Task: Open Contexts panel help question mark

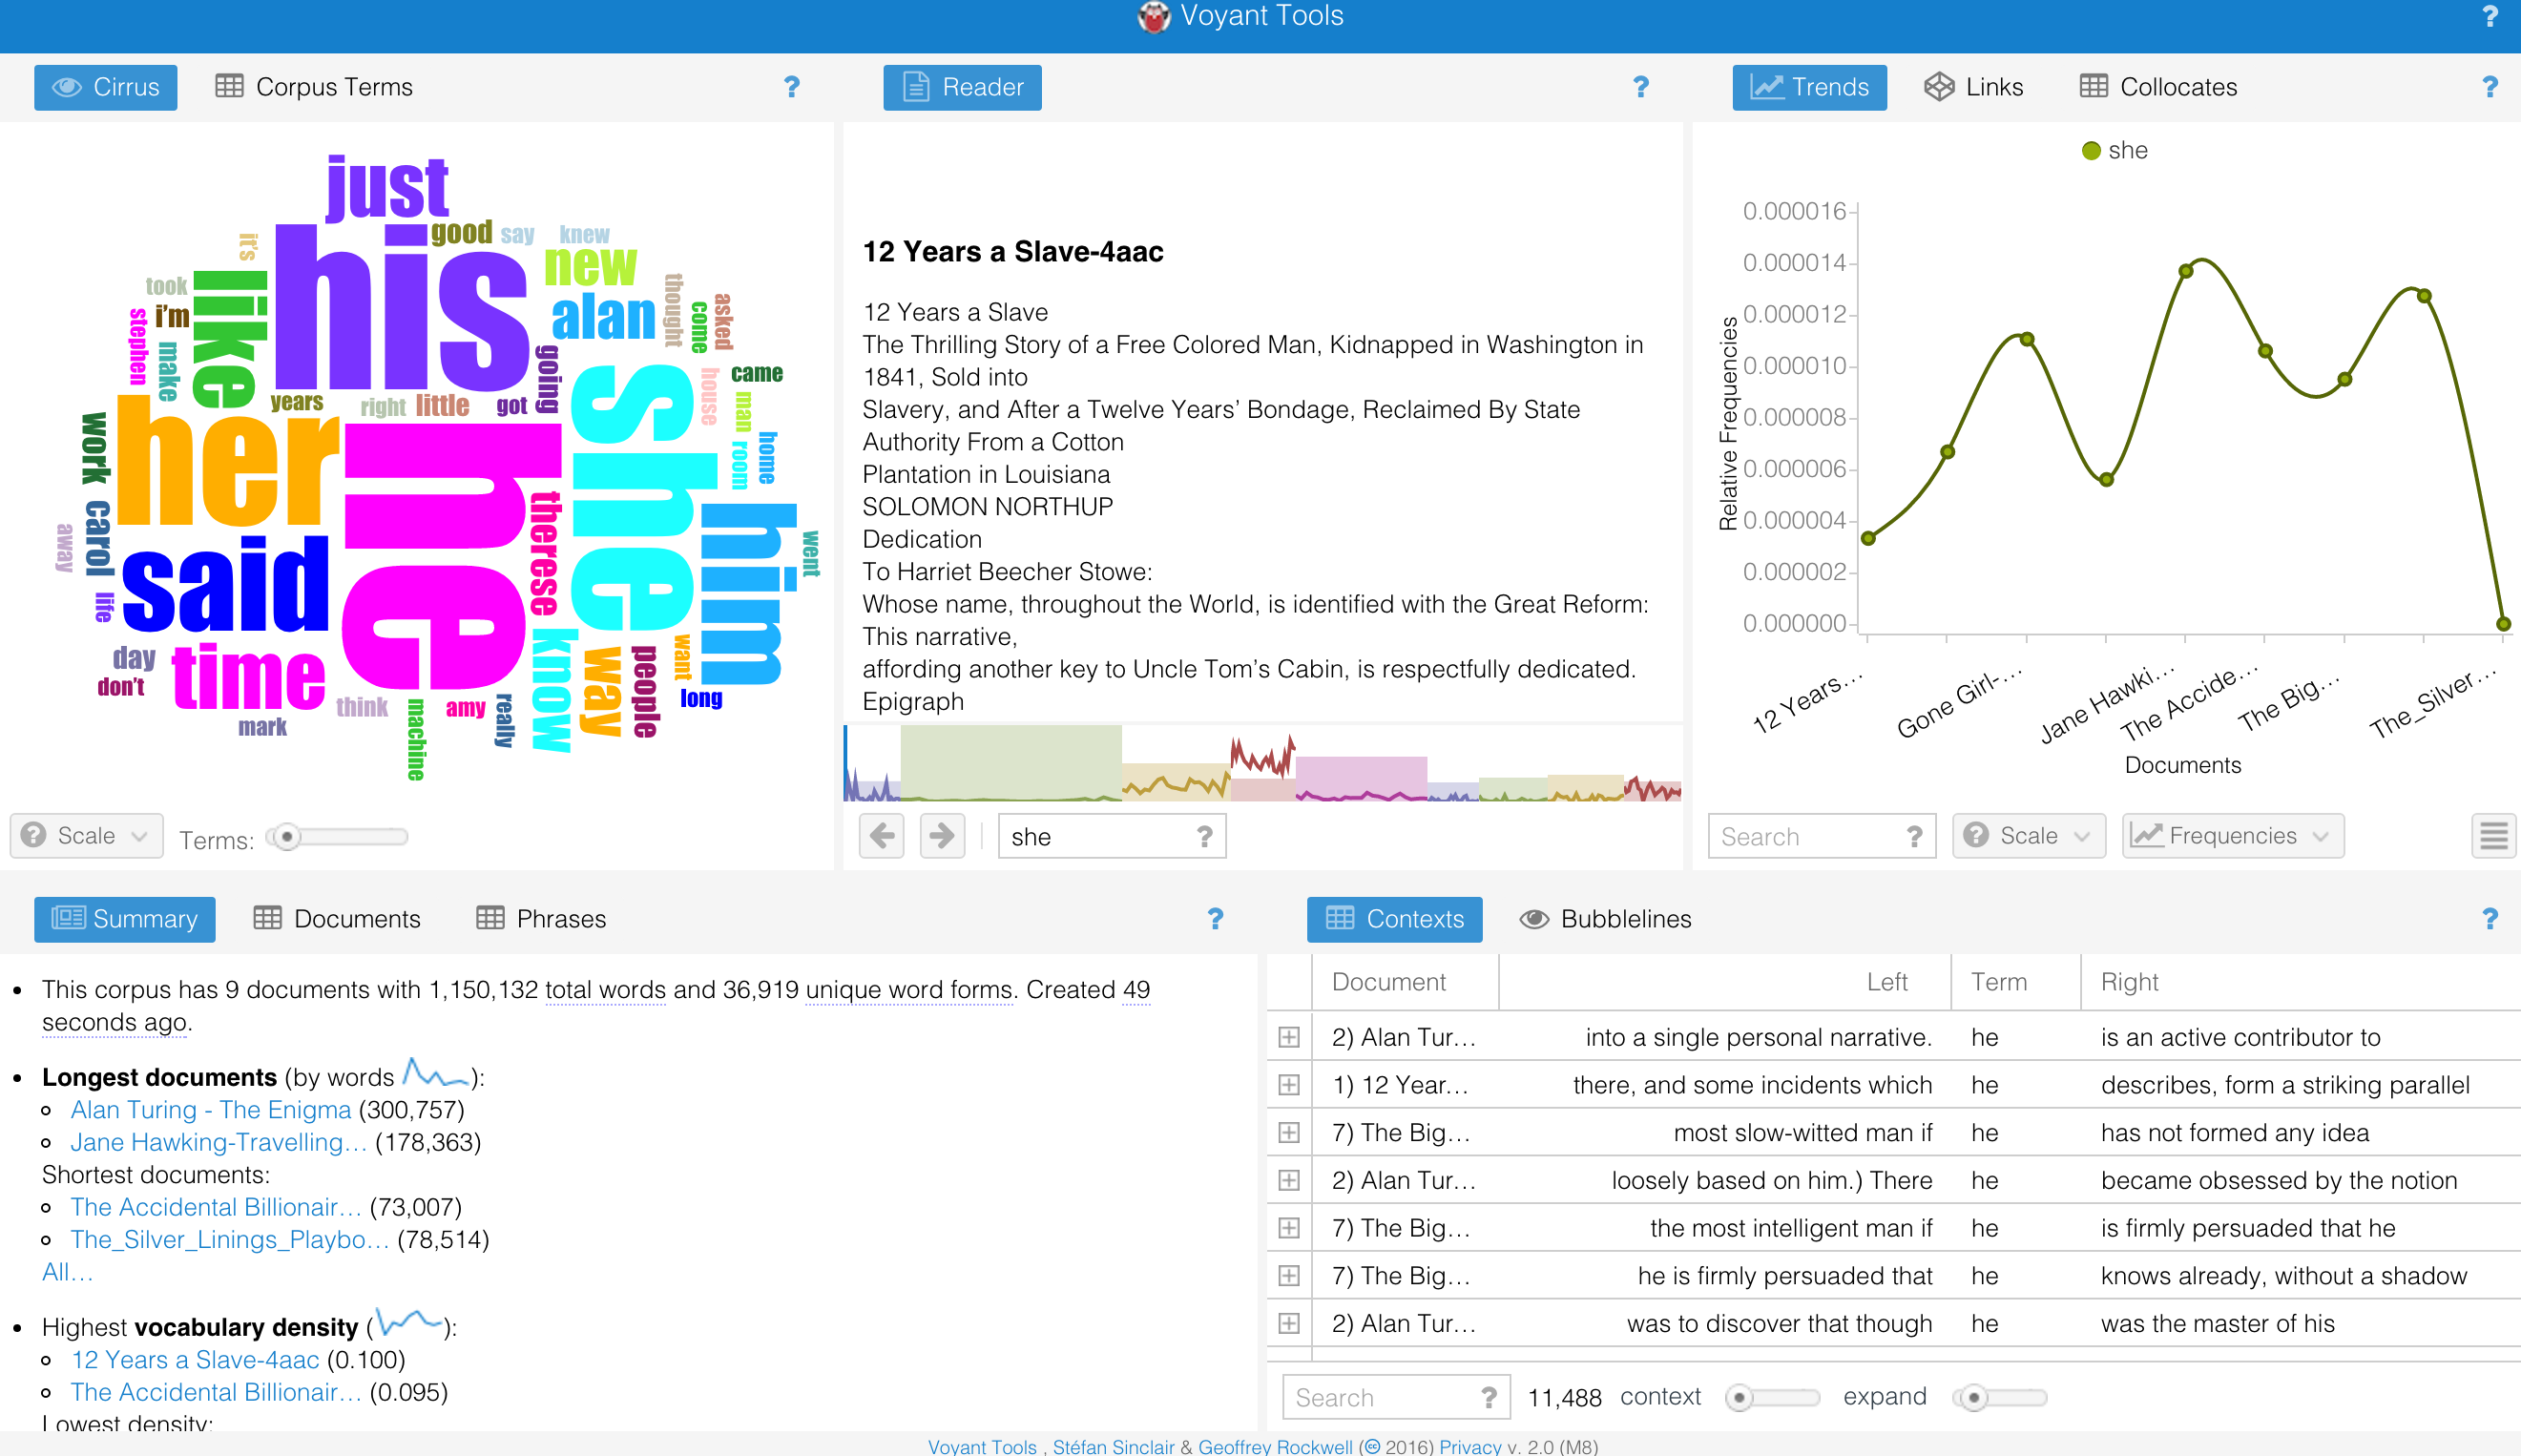Action: pyautogui.click(x=2489, y=918)
